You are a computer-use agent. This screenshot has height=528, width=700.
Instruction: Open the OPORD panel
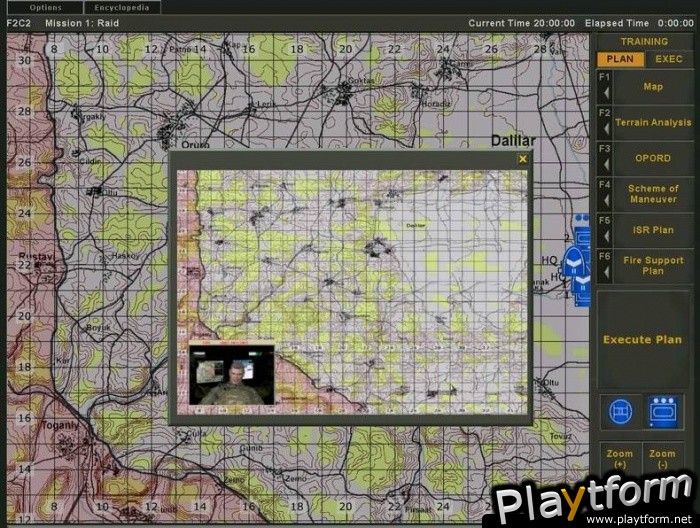tap(653, 158)
